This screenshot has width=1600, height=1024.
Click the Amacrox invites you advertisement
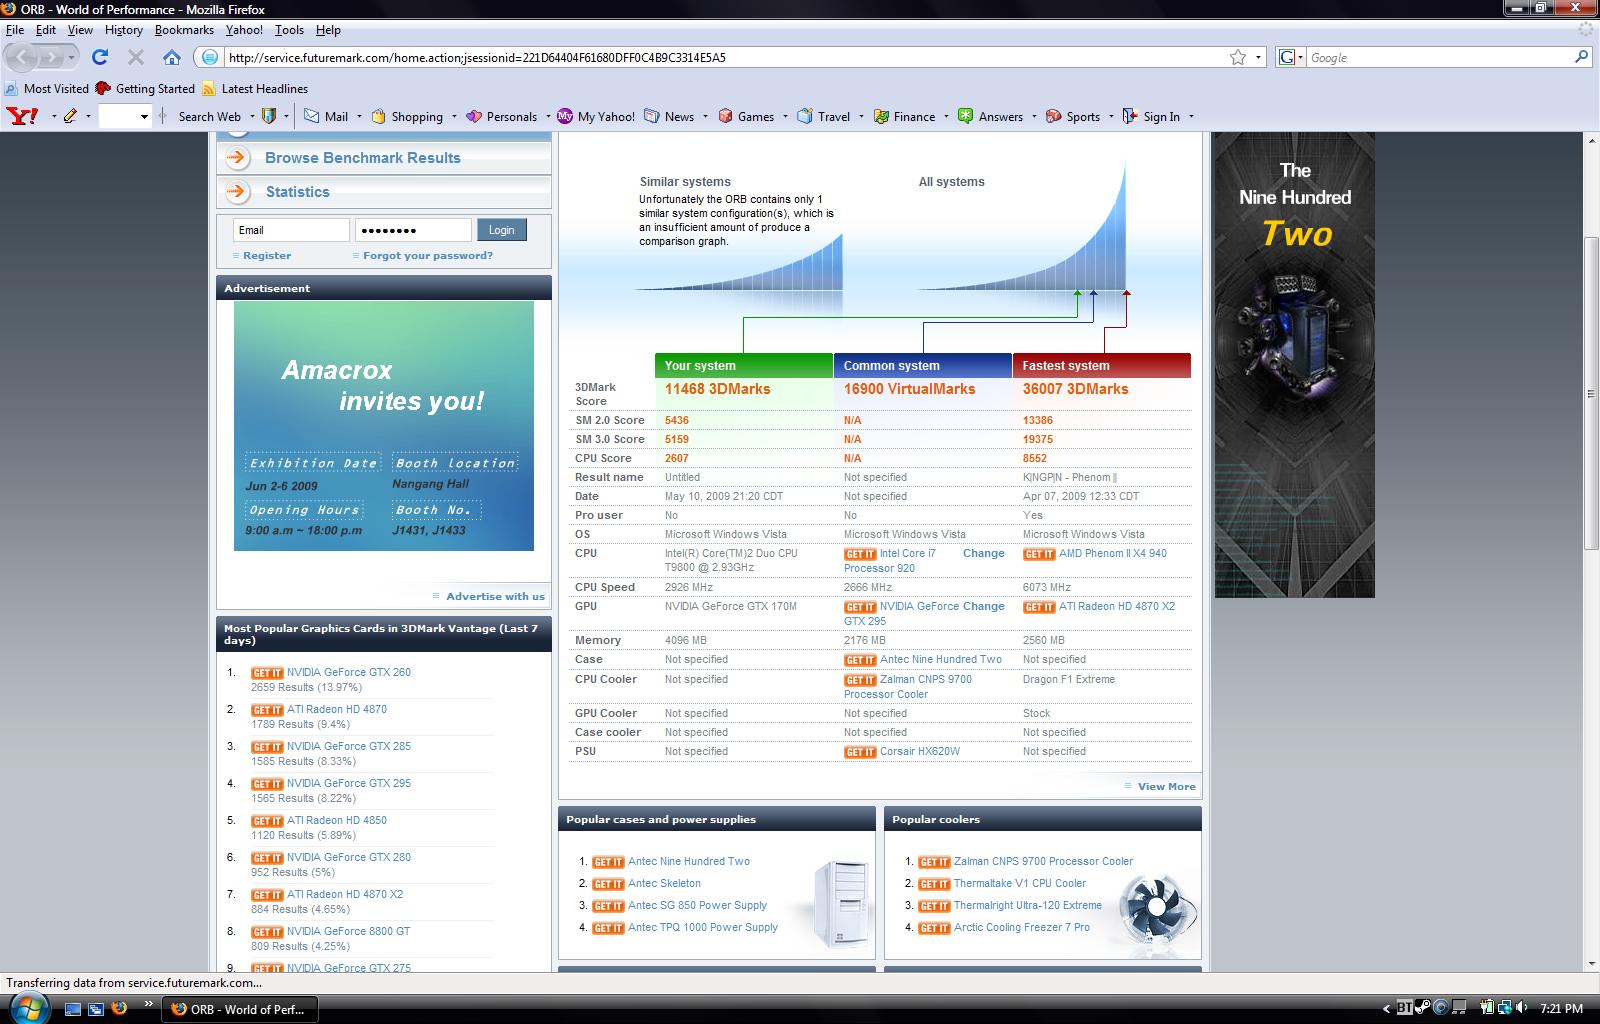pos(384,426)
